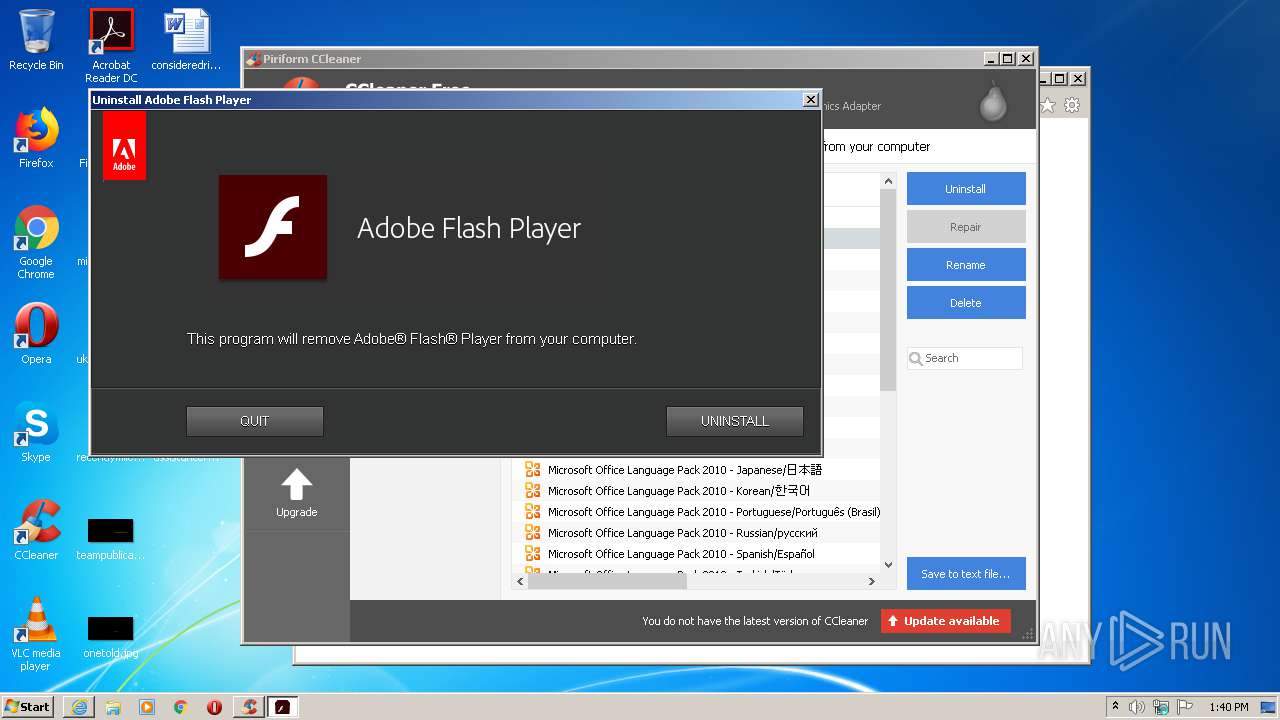This screenshot has width=1280, height=720.
Task: Click the gear settings icon in background window
Action: pos(1072,105)
